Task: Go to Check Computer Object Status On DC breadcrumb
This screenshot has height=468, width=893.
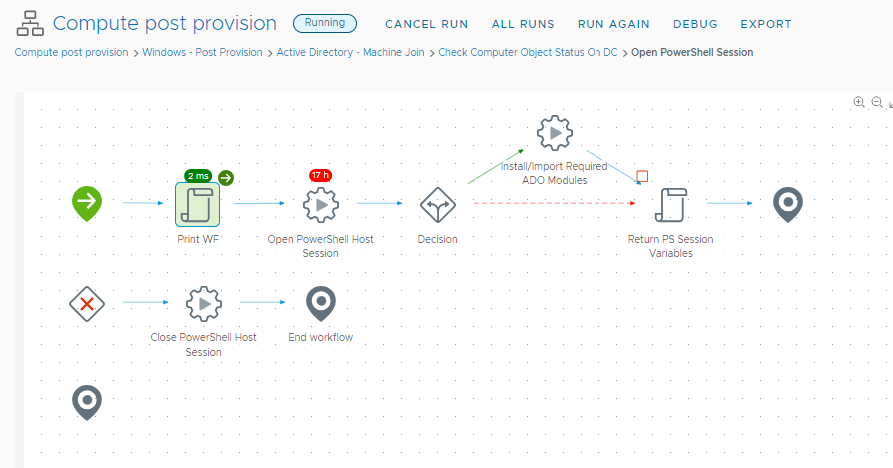Action: click(528, 52)
